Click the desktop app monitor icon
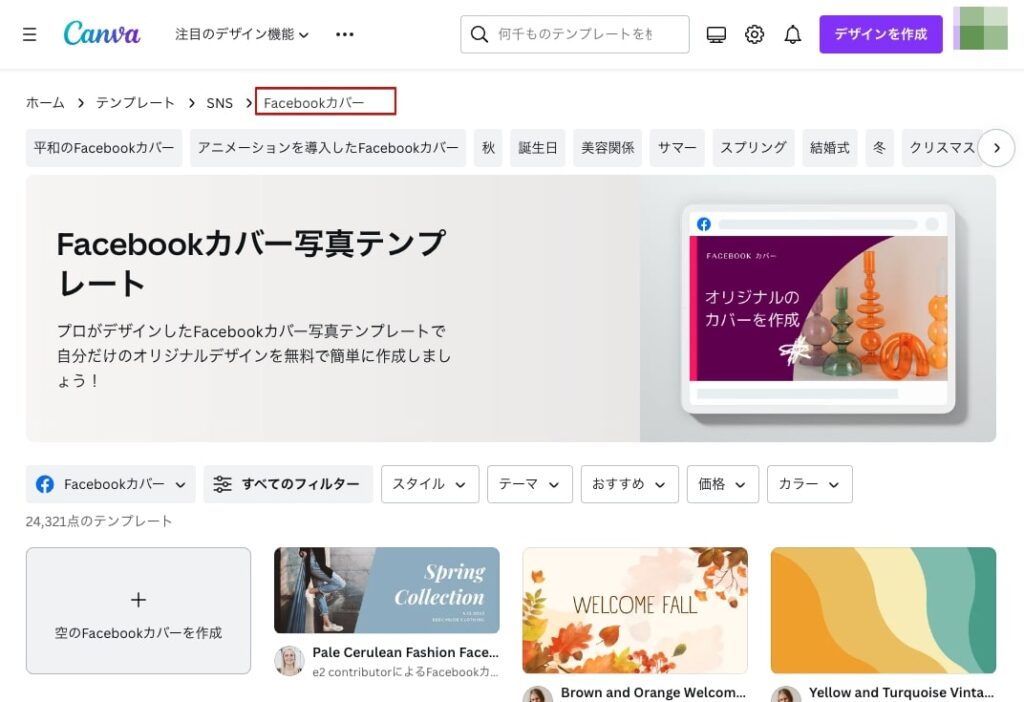This screenshot has width=1024, height=702. [x=716, y=35]
